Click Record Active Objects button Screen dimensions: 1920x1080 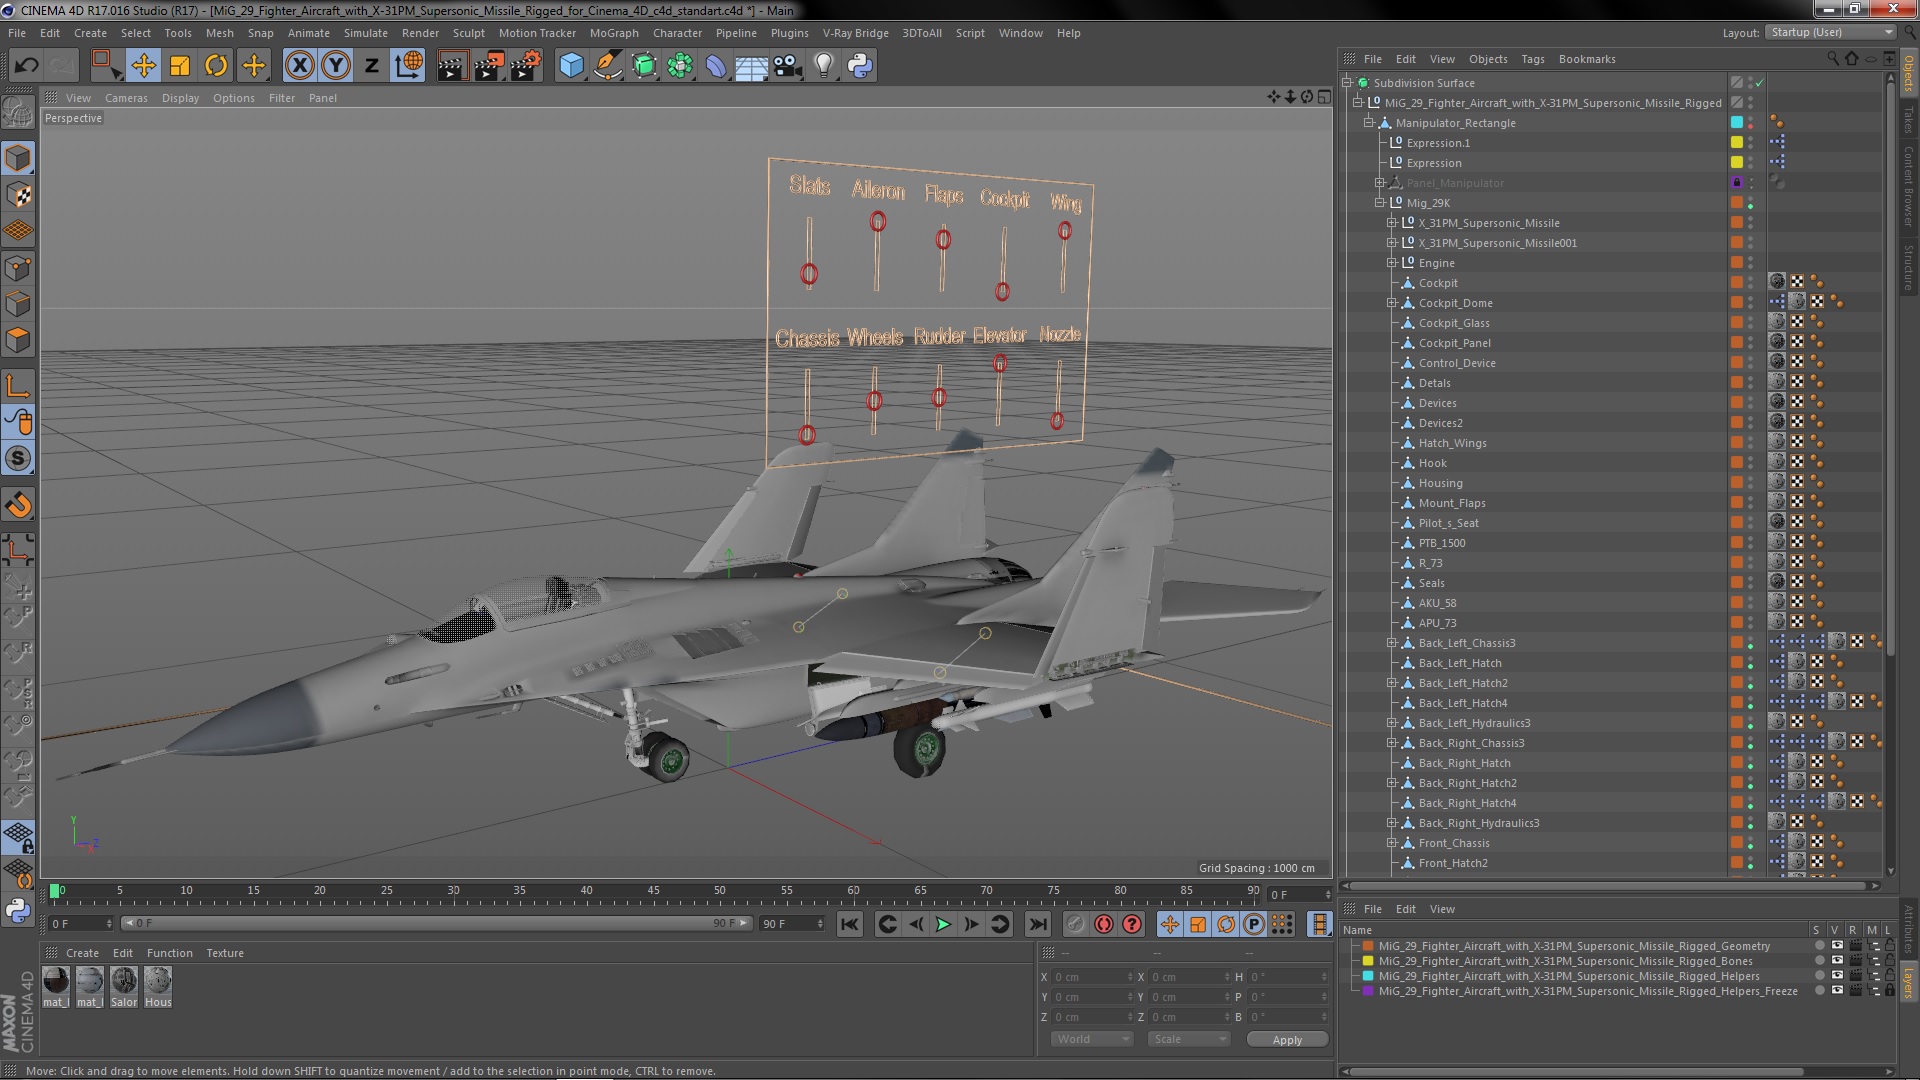pos(1076,925)
